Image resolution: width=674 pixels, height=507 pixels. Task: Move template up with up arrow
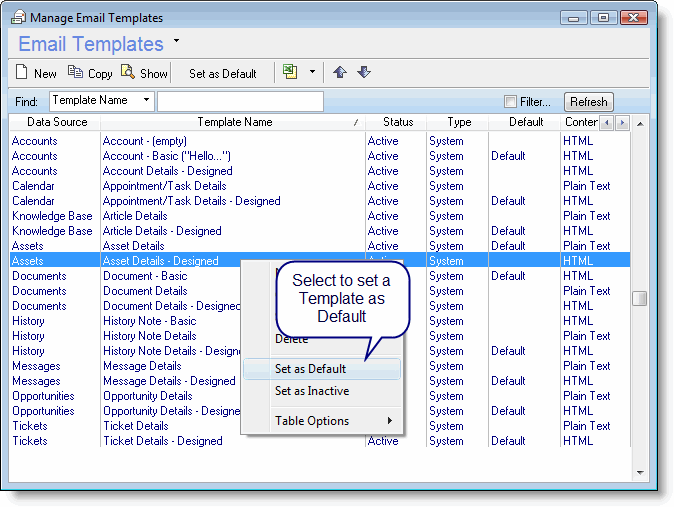click(340, 72)
